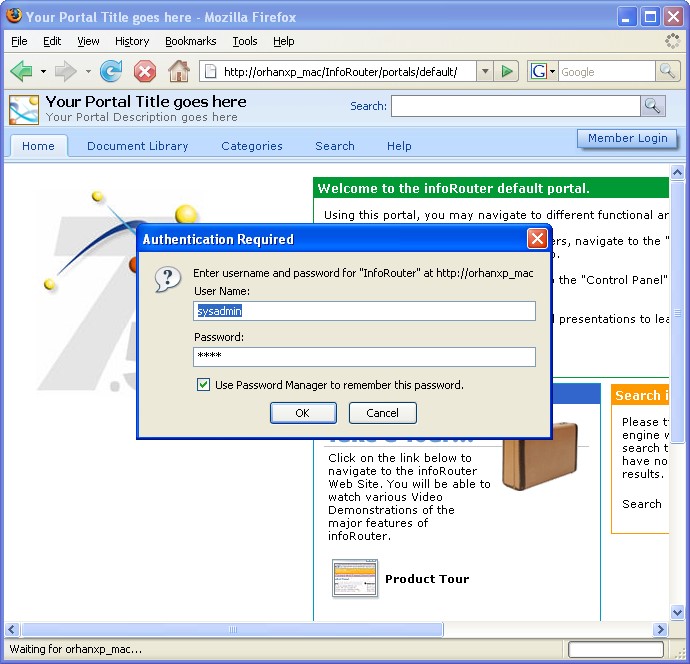Click the Product Tour thumbnail image
690x664 pixels.
click(355, 578)
